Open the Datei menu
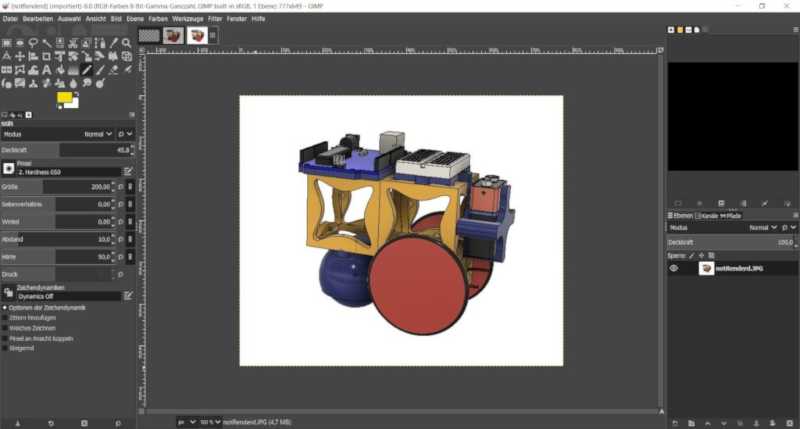Image resolution: width=800 pixels, height=429 pixels. coord(10,19)
